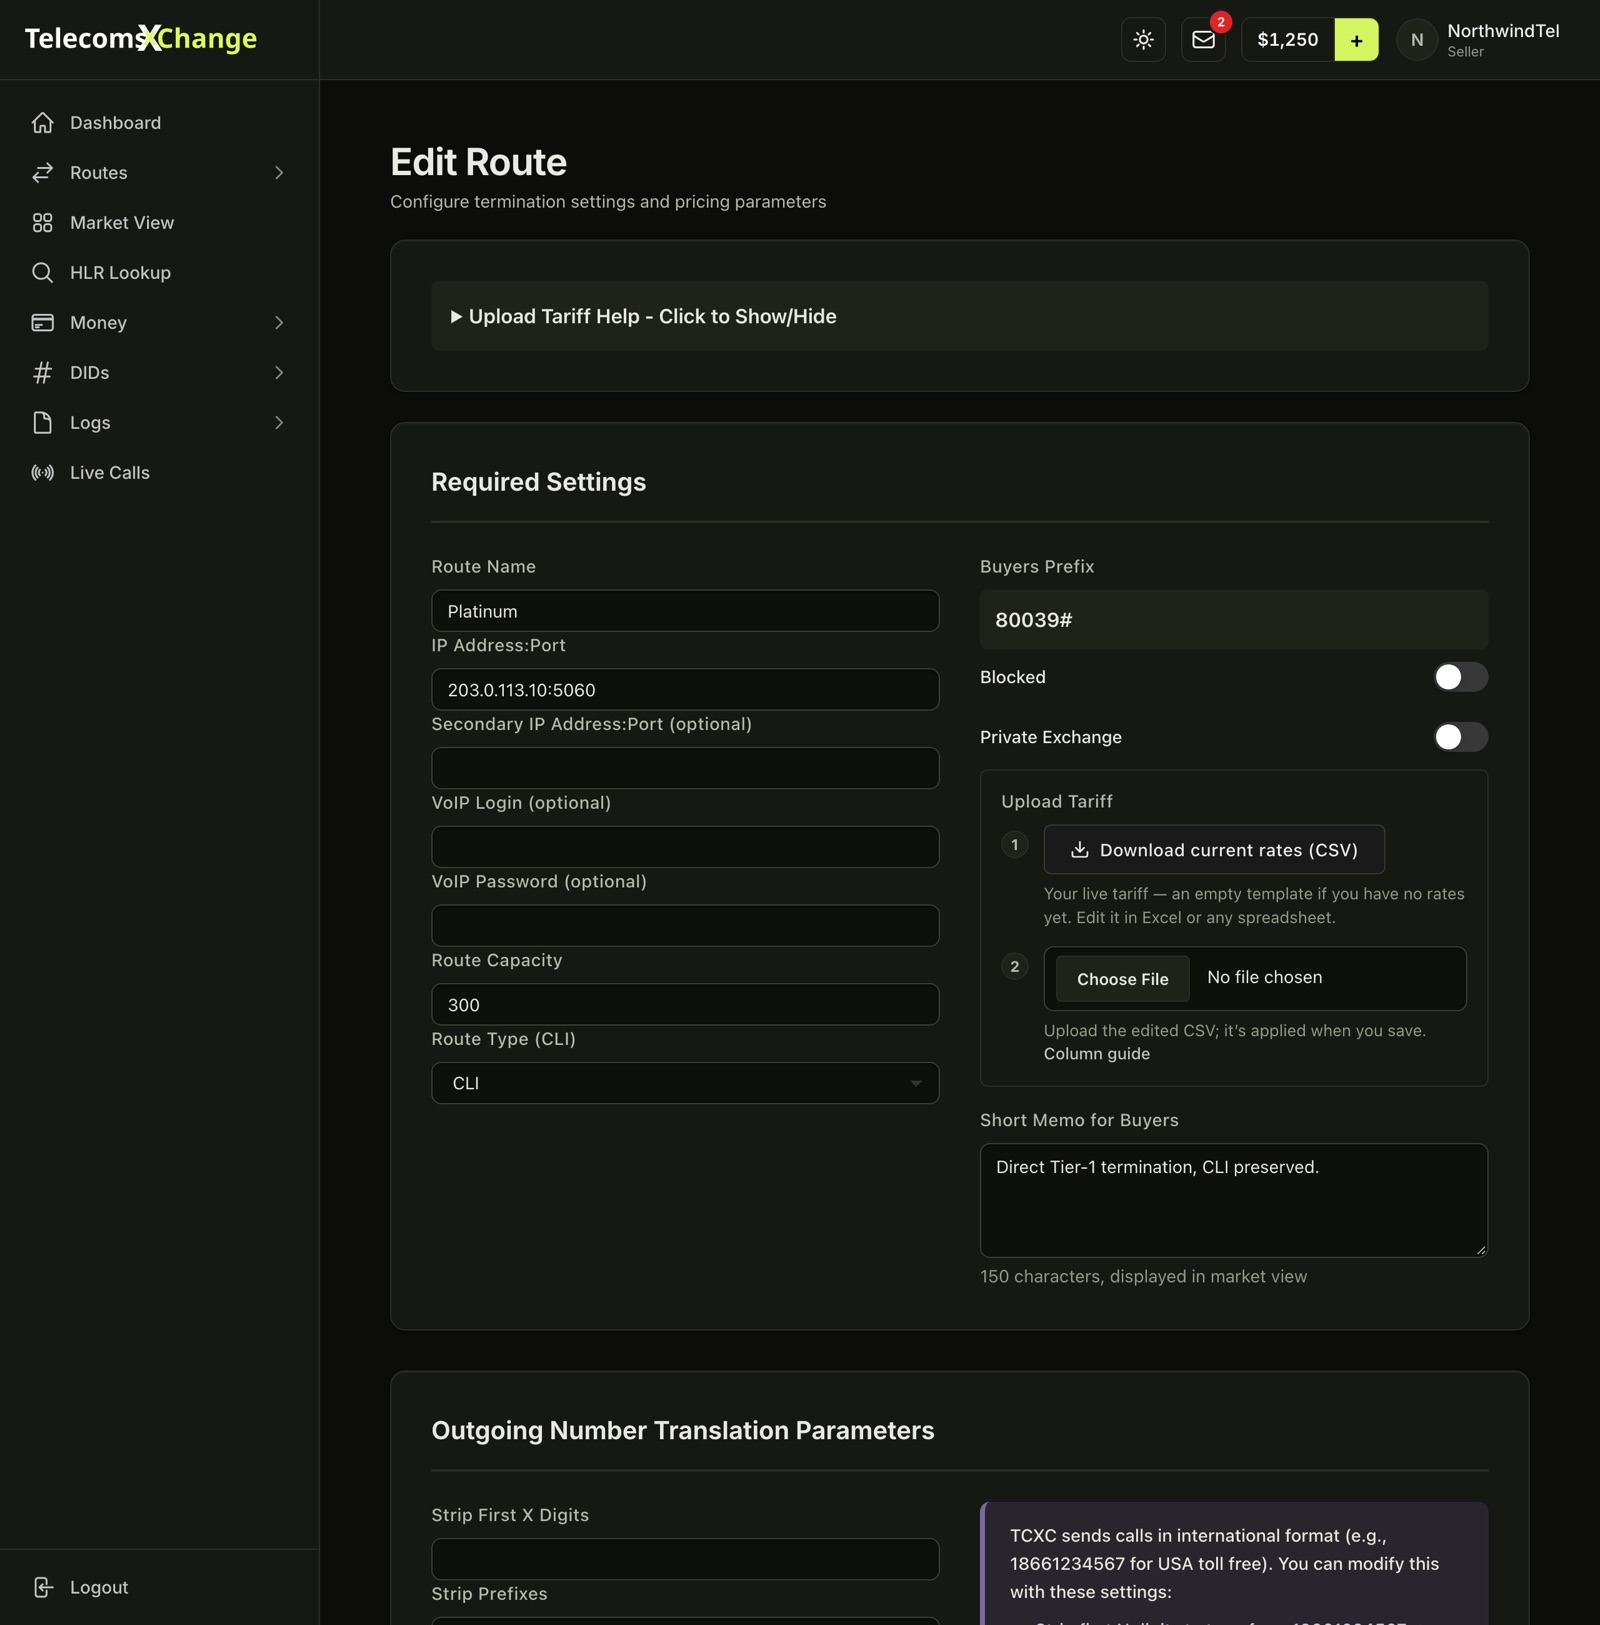The height and width of the screenshot is (1625, 1600).
Task: Toggle the Blocked switch
Action: click(1460, 677)
